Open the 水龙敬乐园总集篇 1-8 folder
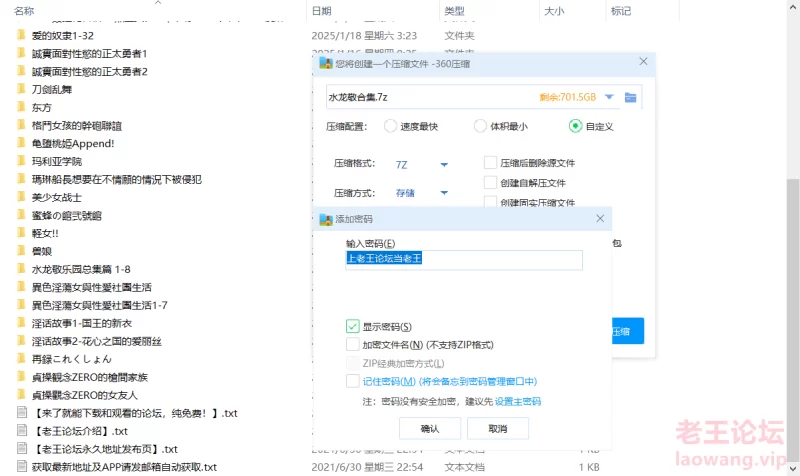The height and width of the screenshot is (476, 800). 81,269
